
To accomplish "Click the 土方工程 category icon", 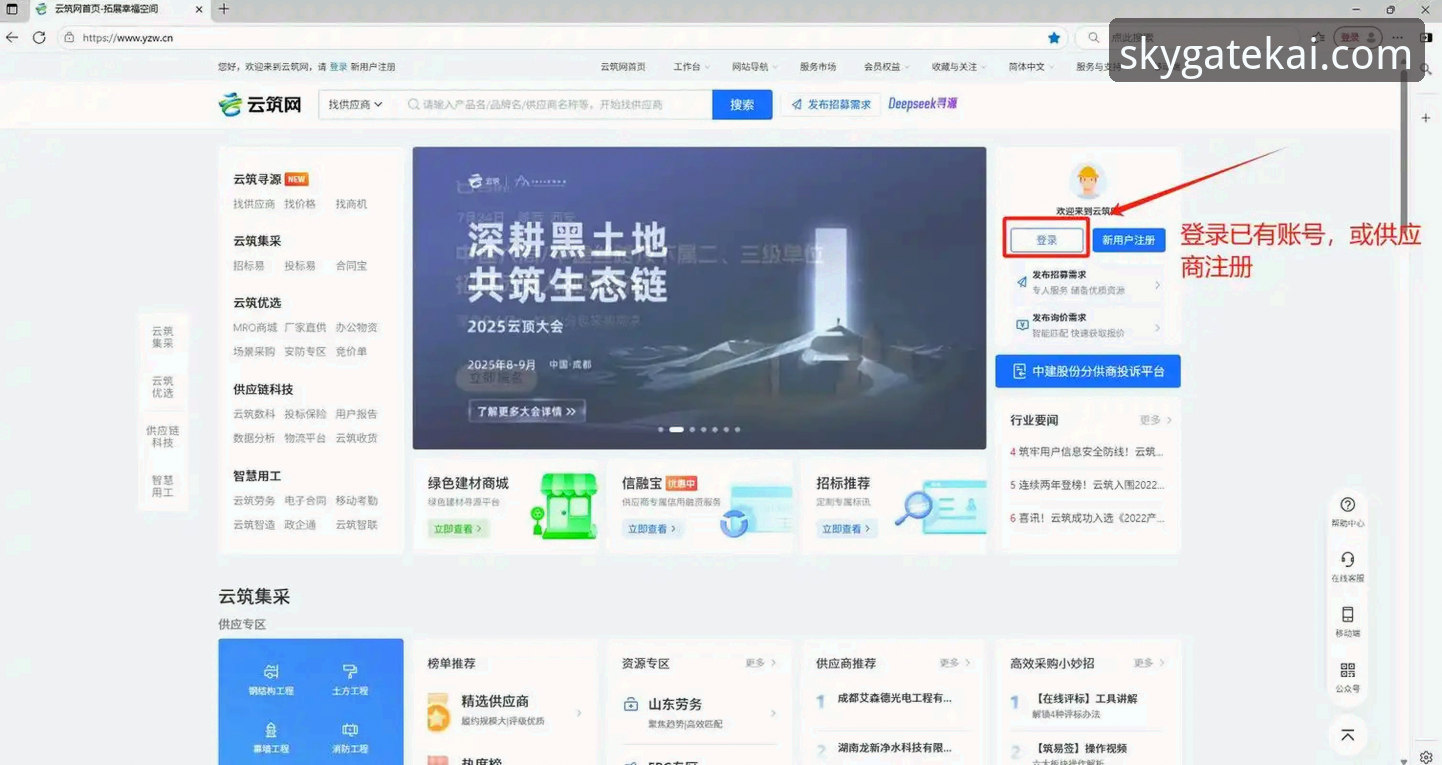I will (350, 671).
